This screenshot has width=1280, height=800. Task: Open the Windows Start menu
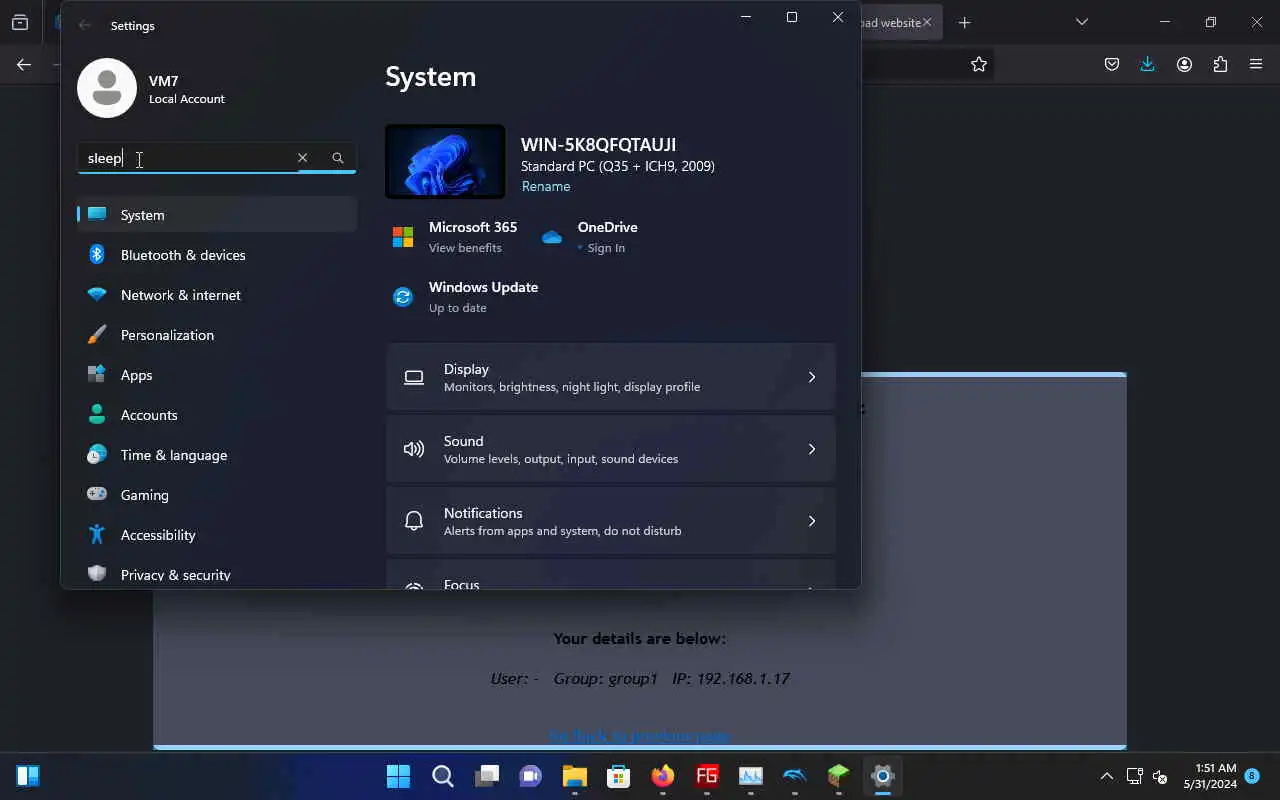pyautogui.click(x=398, y=776)
